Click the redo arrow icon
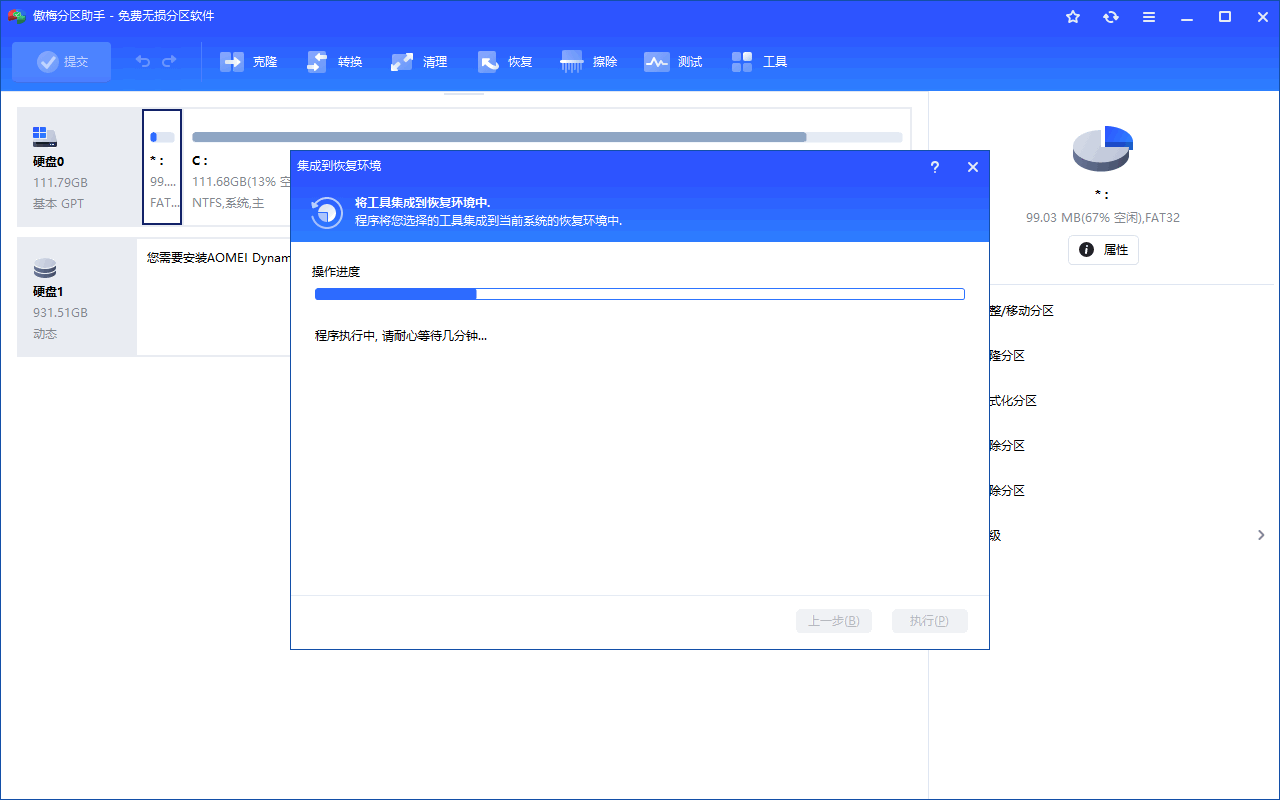This screenshot has height=800, width=1280. 169,62
